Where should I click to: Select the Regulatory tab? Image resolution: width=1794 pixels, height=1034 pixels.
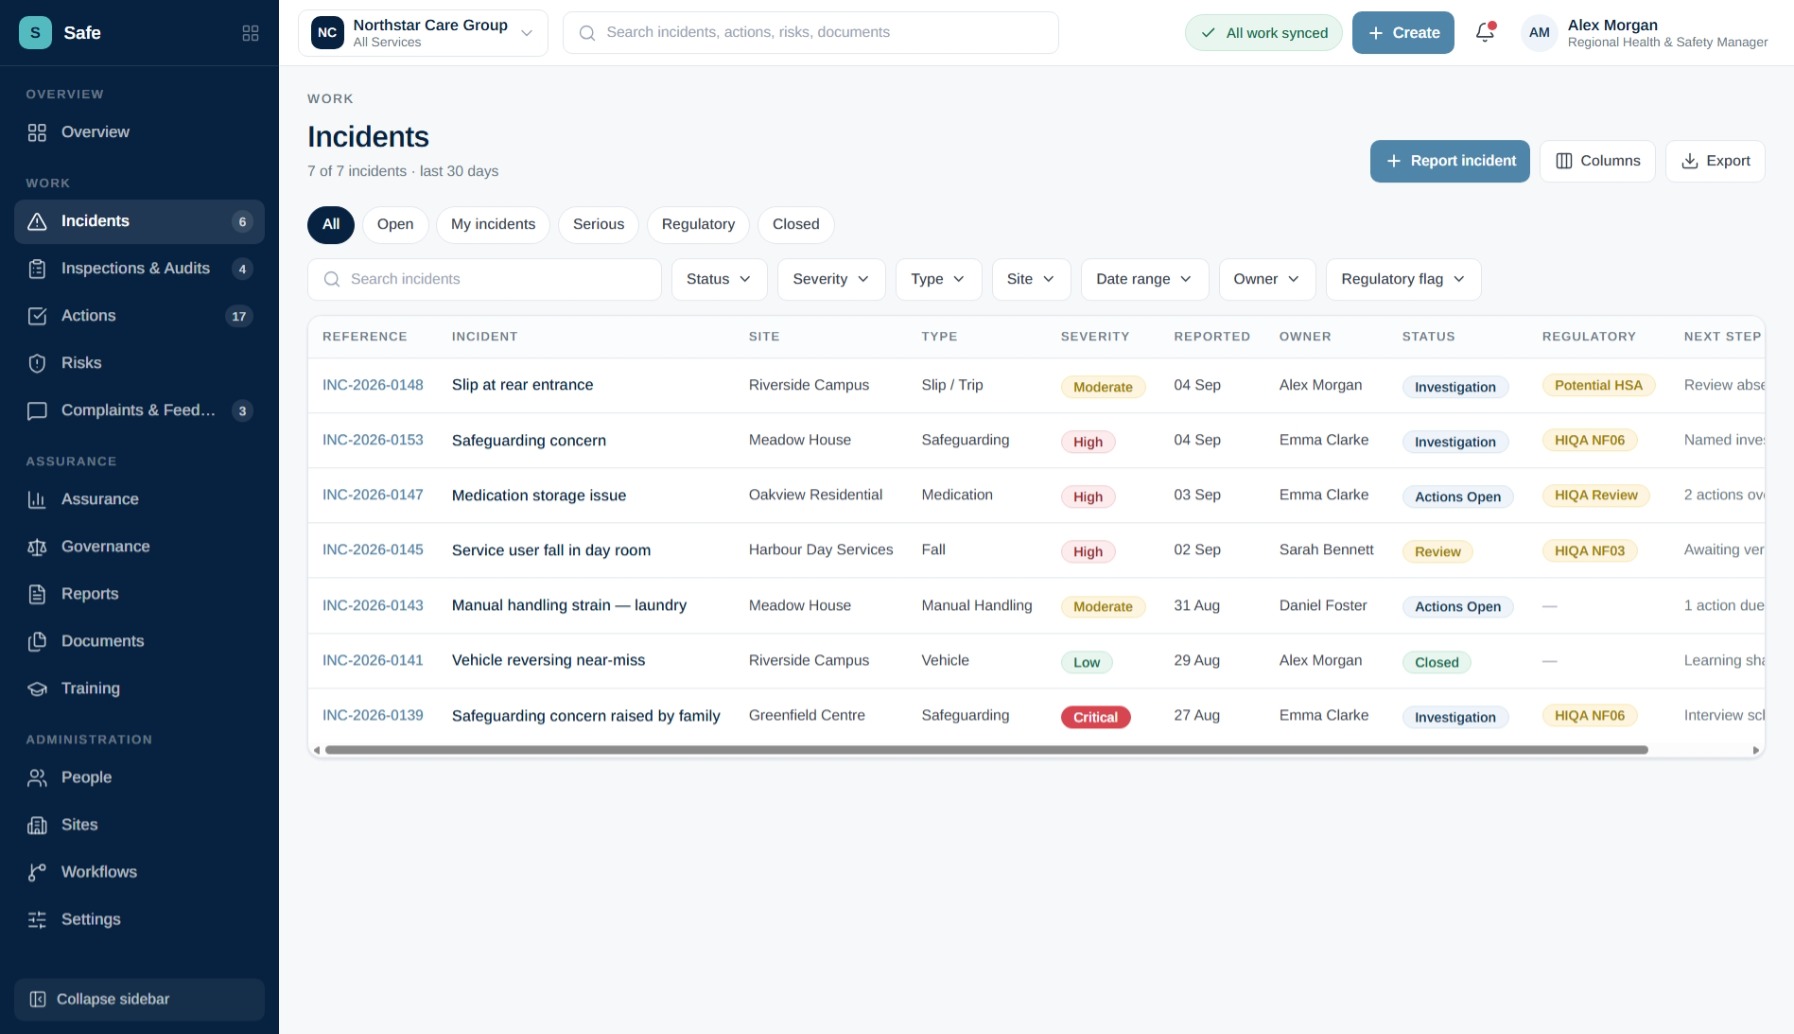point(698,224)
